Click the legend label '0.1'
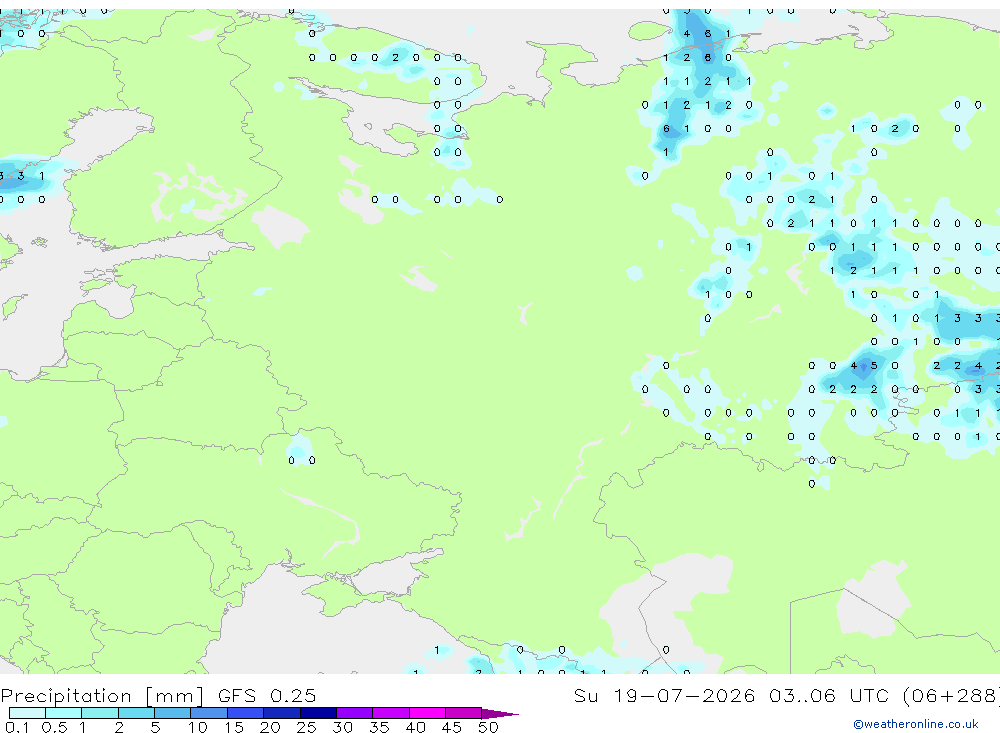 [x=17, y=727]
